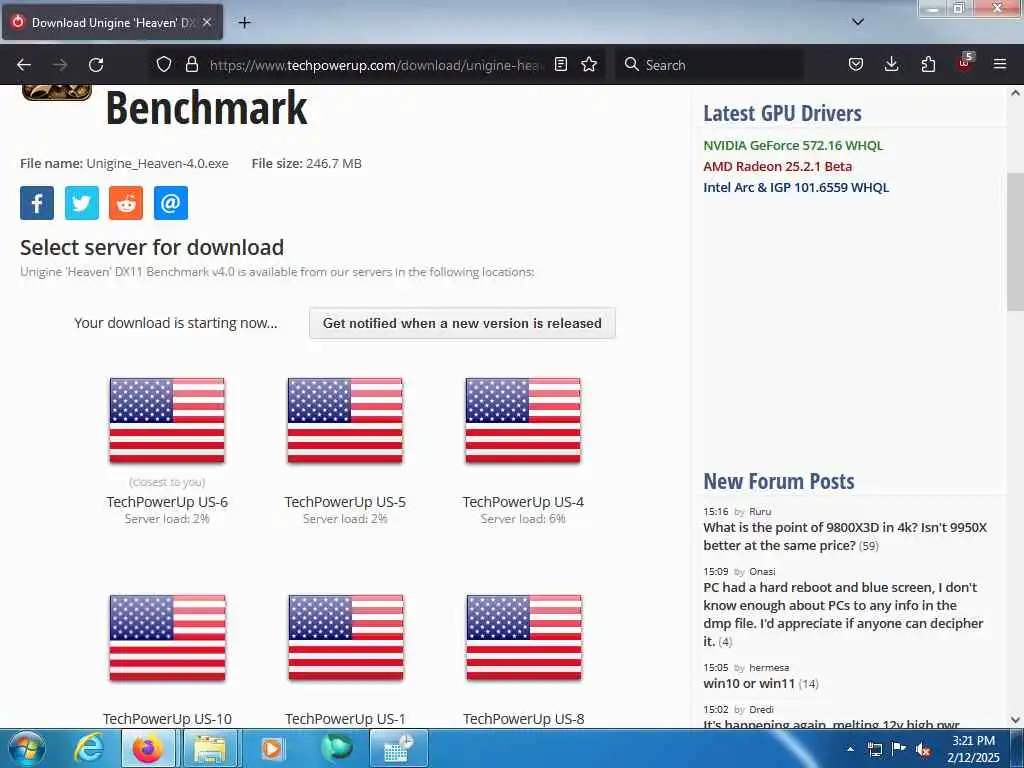1024x768 pixels.
Task: Share the page on Twitter
Action: click(x=82, y=203)
